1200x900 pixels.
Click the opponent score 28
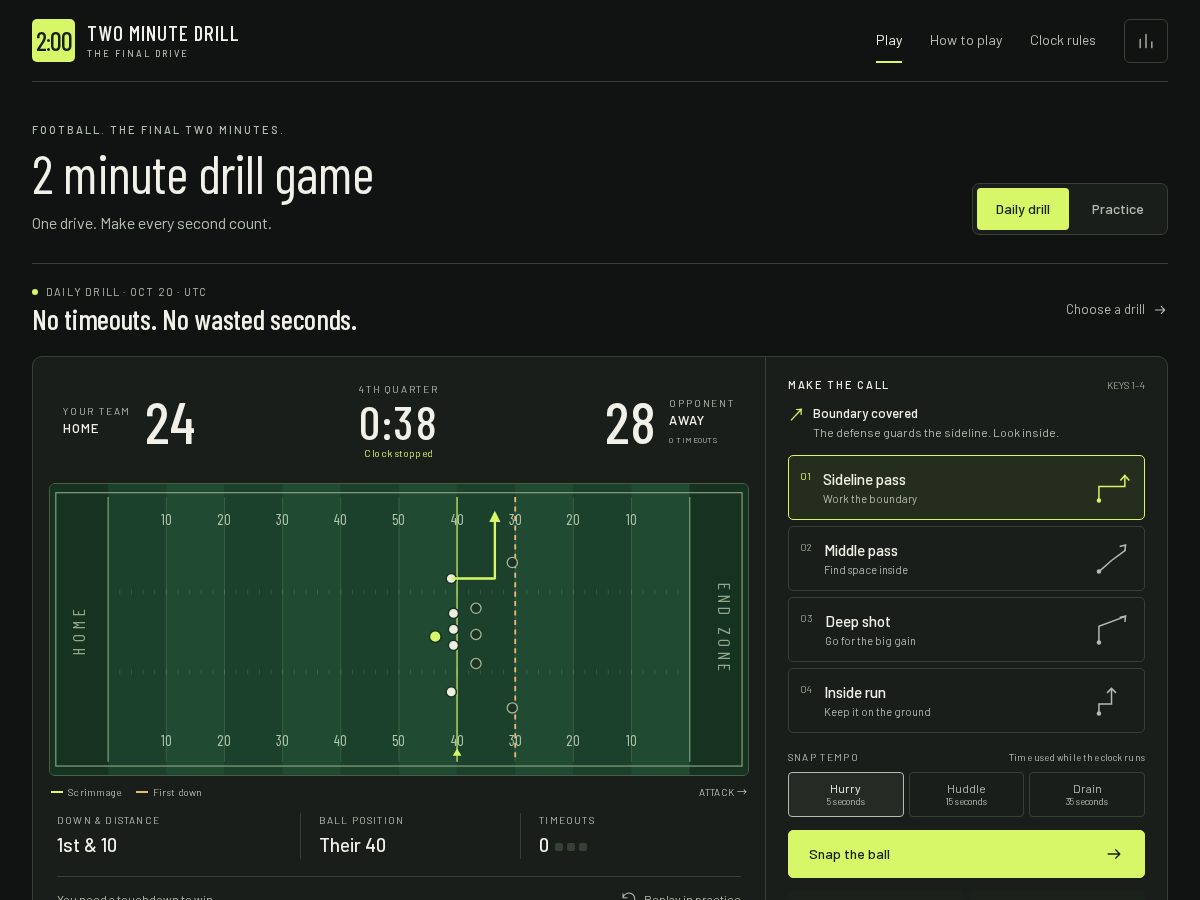pyautogui.click(x=630, y=424)
